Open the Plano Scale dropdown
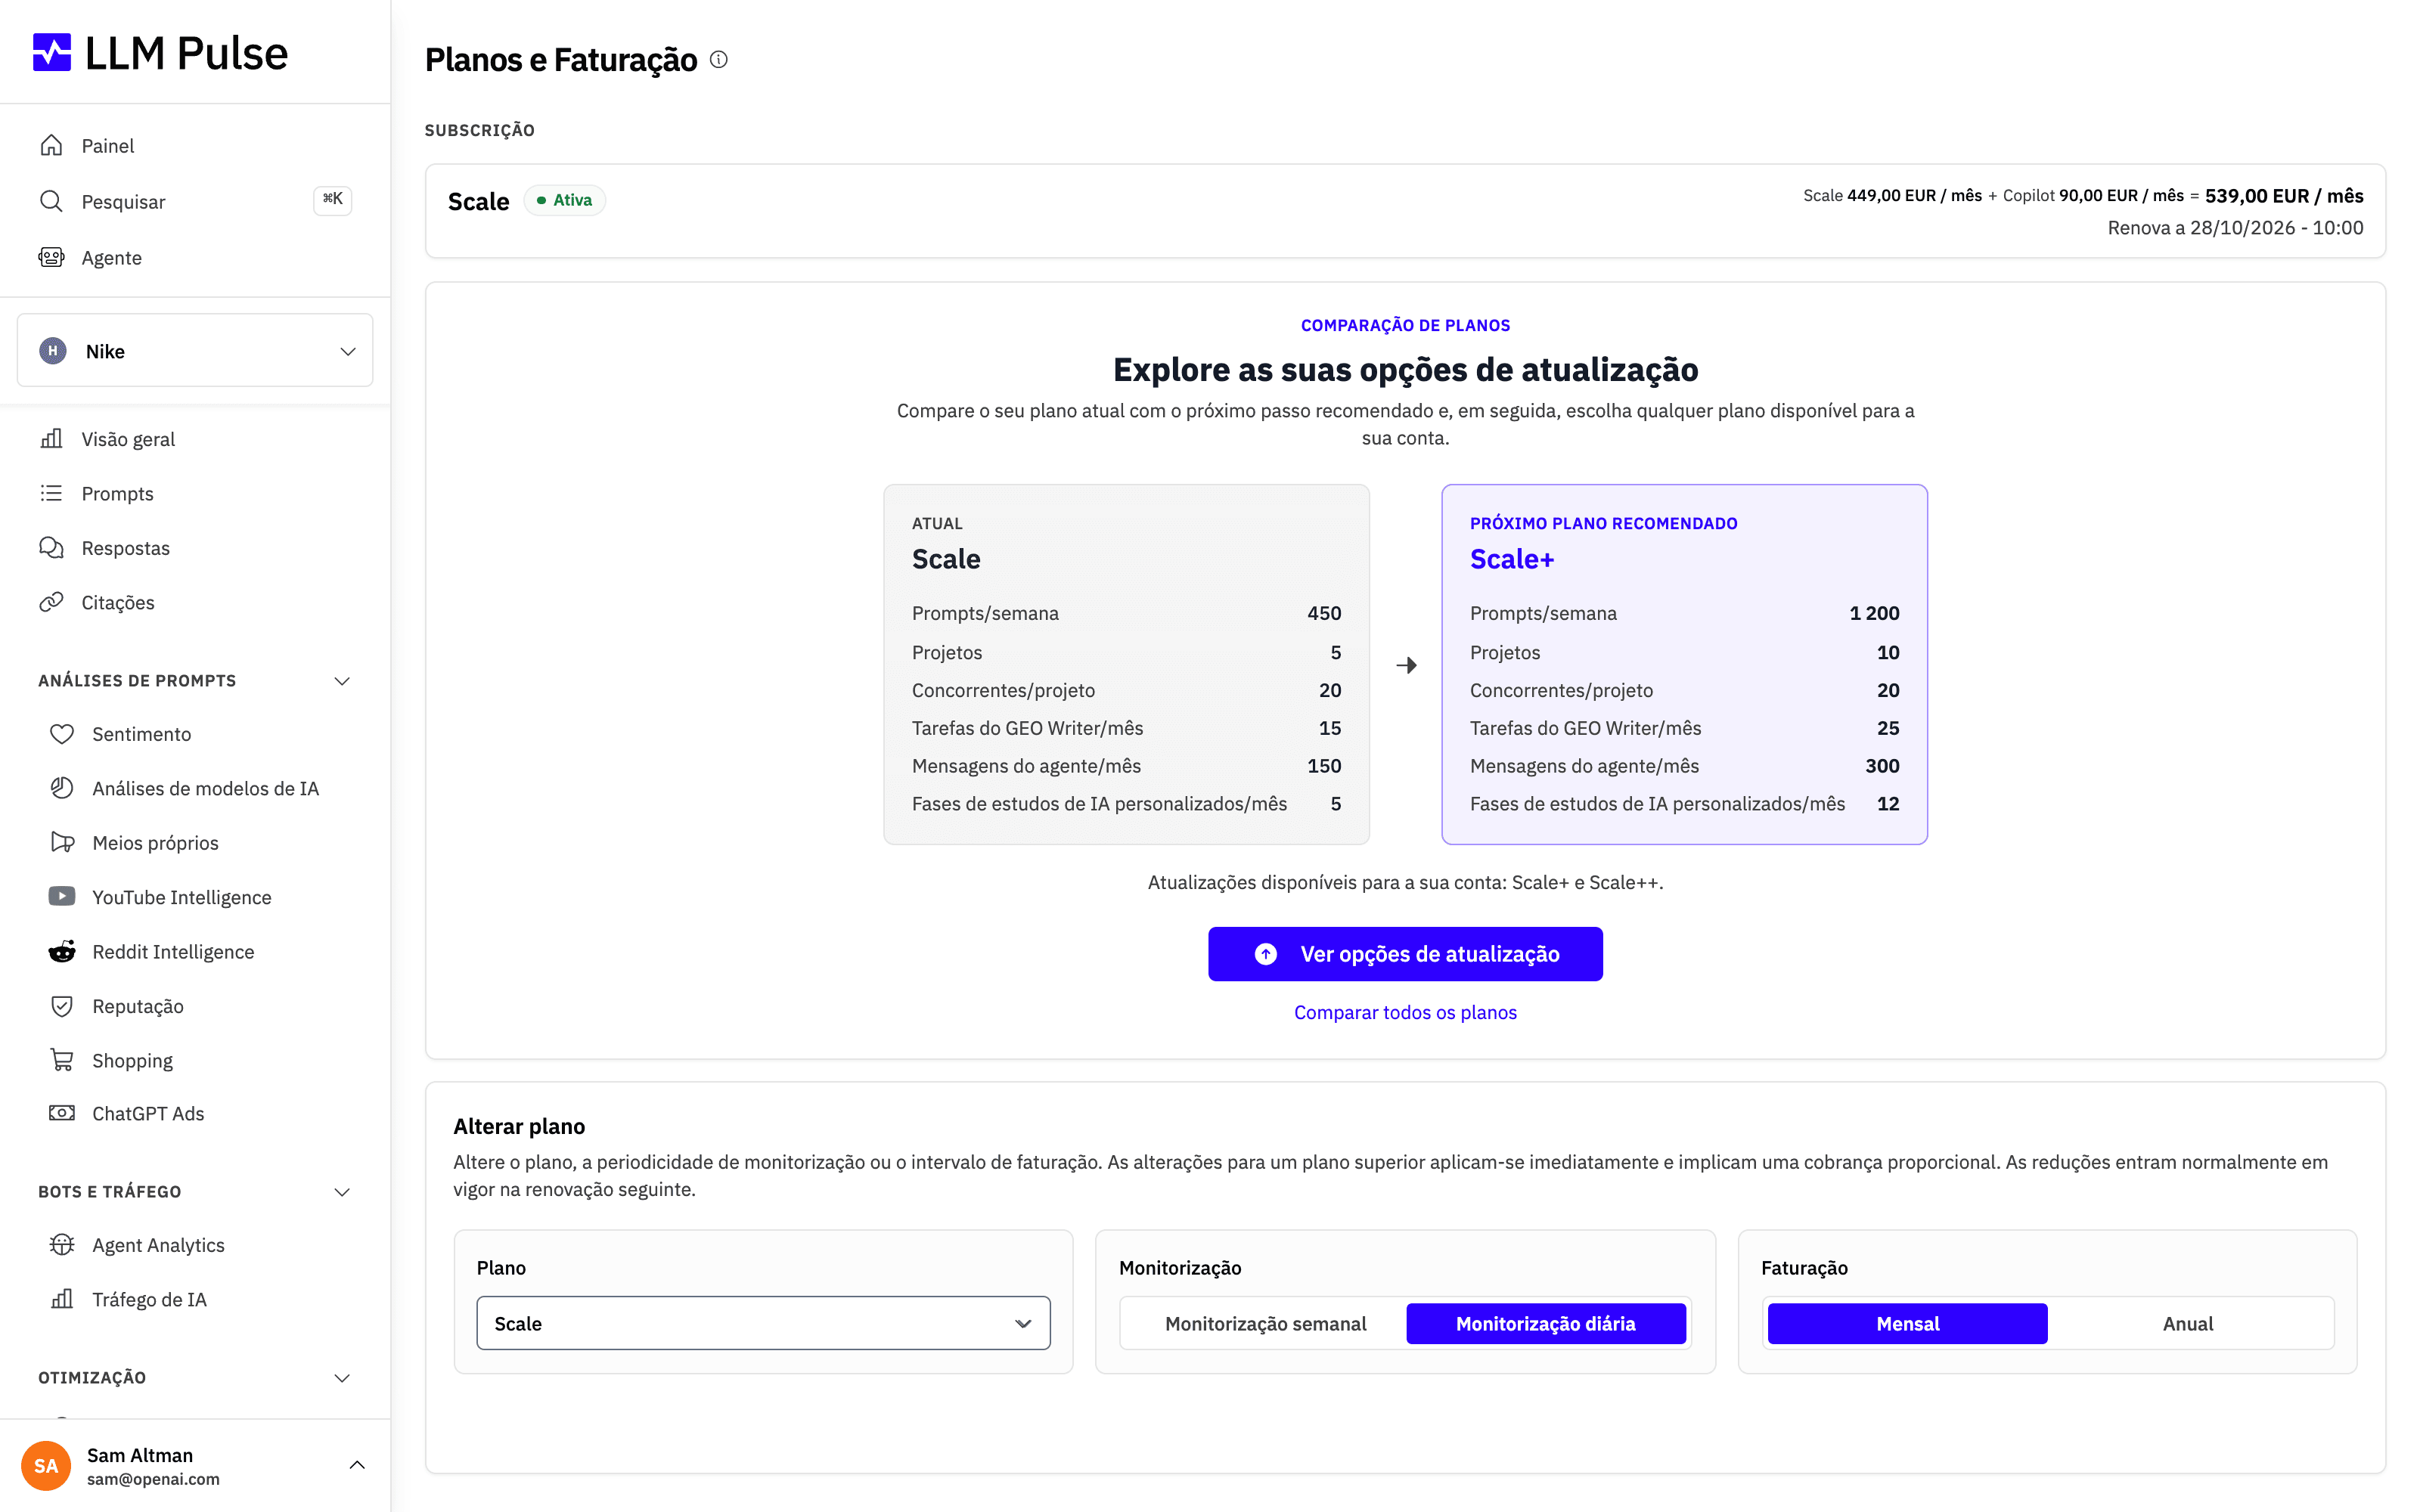The width and height of the screenshot is (2420, 1512). 763,1323
